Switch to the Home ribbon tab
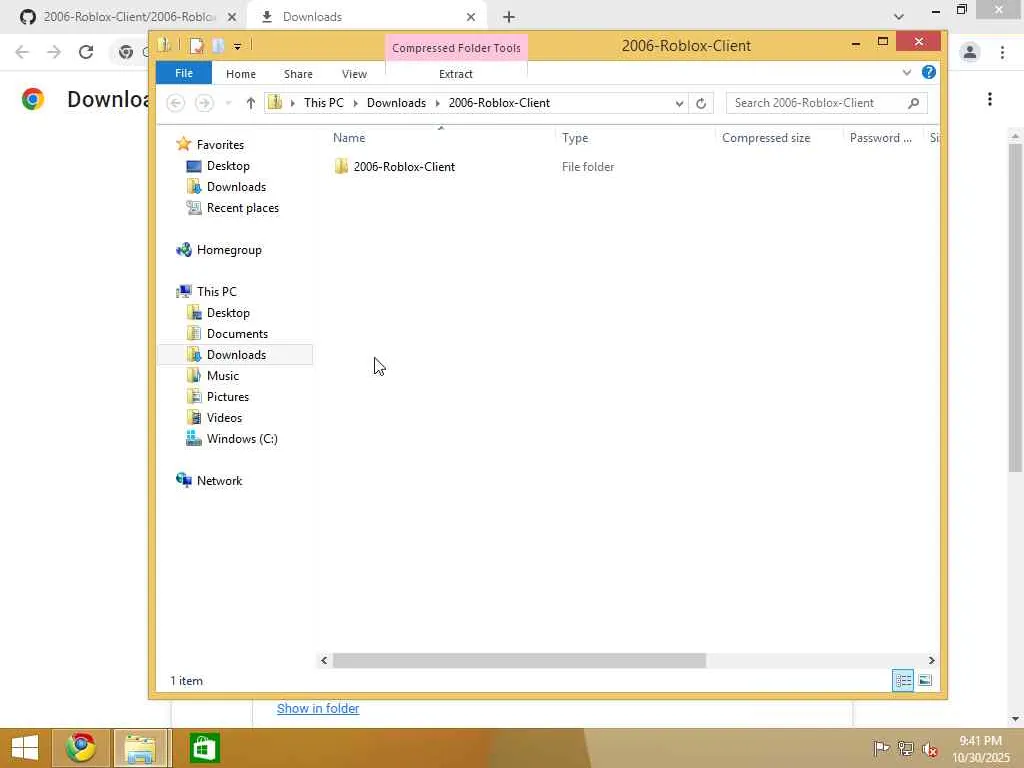1024x768 pixels. point(240,74)
